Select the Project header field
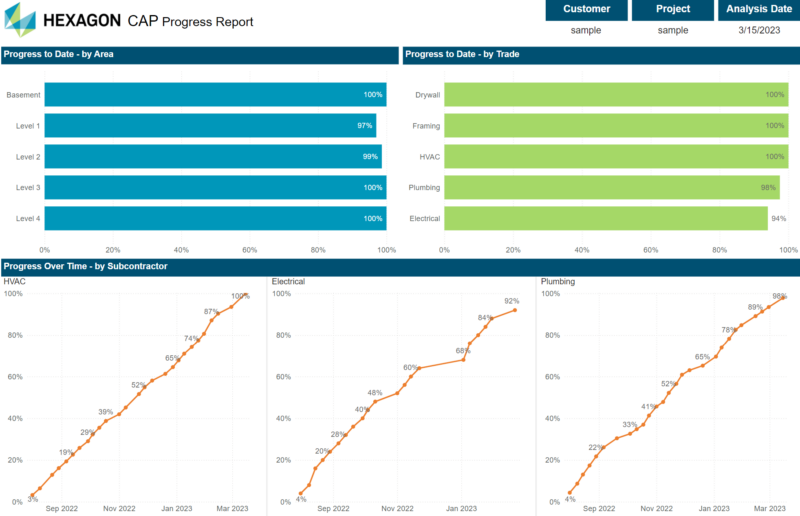 click(672, 10)
